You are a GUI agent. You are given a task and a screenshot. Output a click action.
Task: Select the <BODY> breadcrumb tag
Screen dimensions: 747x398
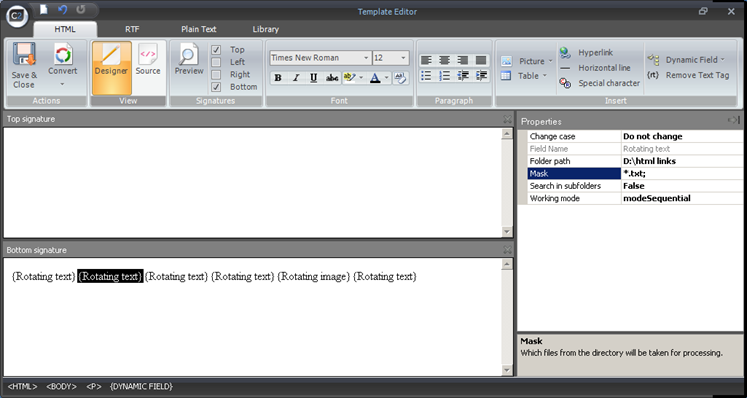(61, 387)
